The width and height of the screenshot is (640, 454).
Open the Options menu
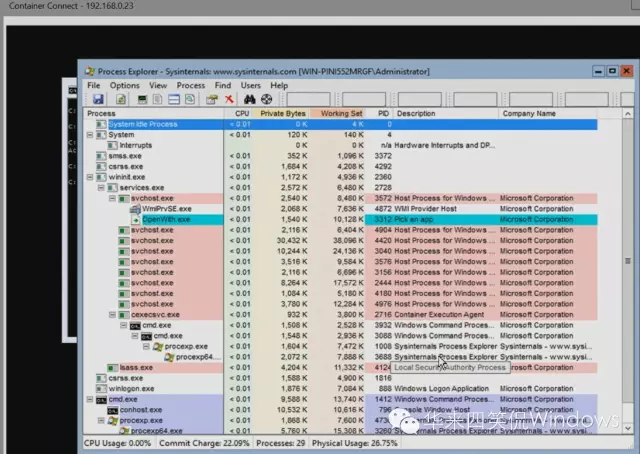click(124, 85)
